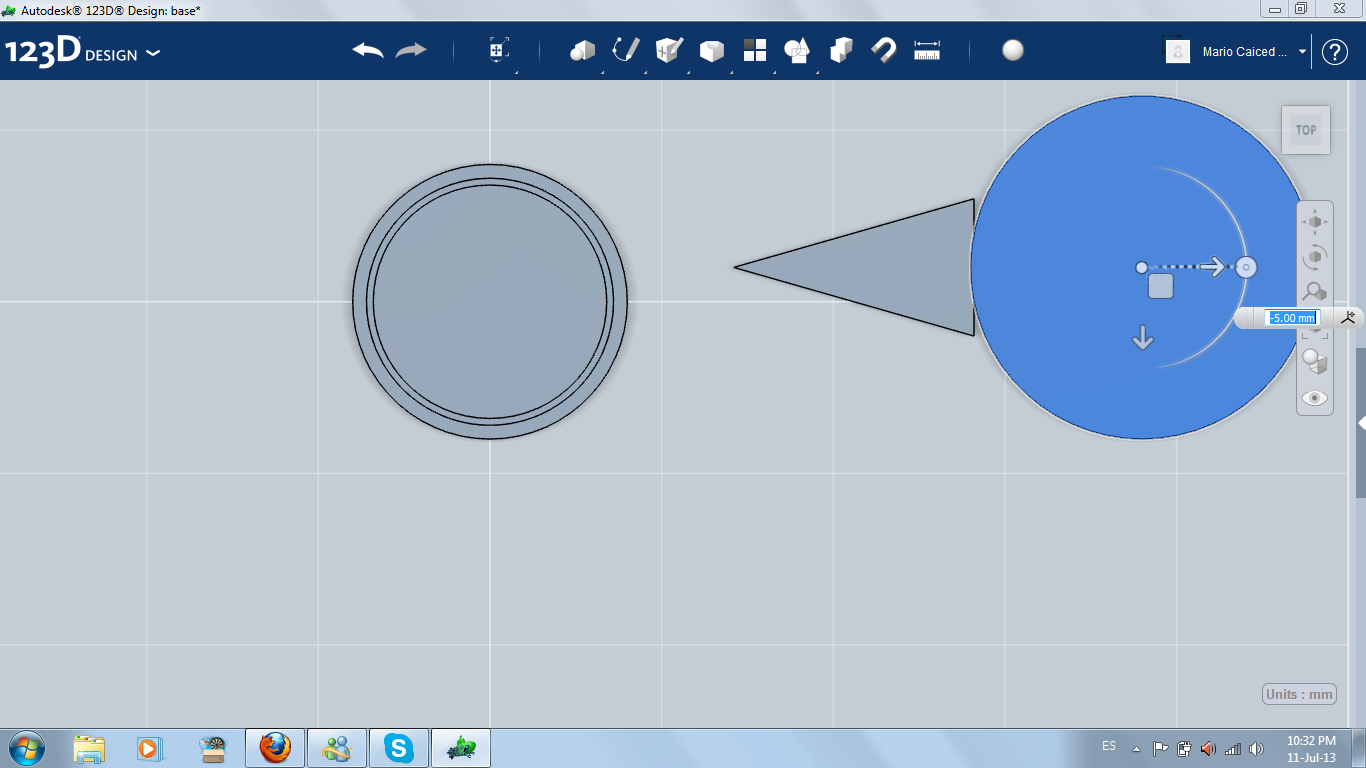Screen dimensions: 1366x768
Task: Click the rotation ring handle on manipulator
Action: [x=1246, y=267]
